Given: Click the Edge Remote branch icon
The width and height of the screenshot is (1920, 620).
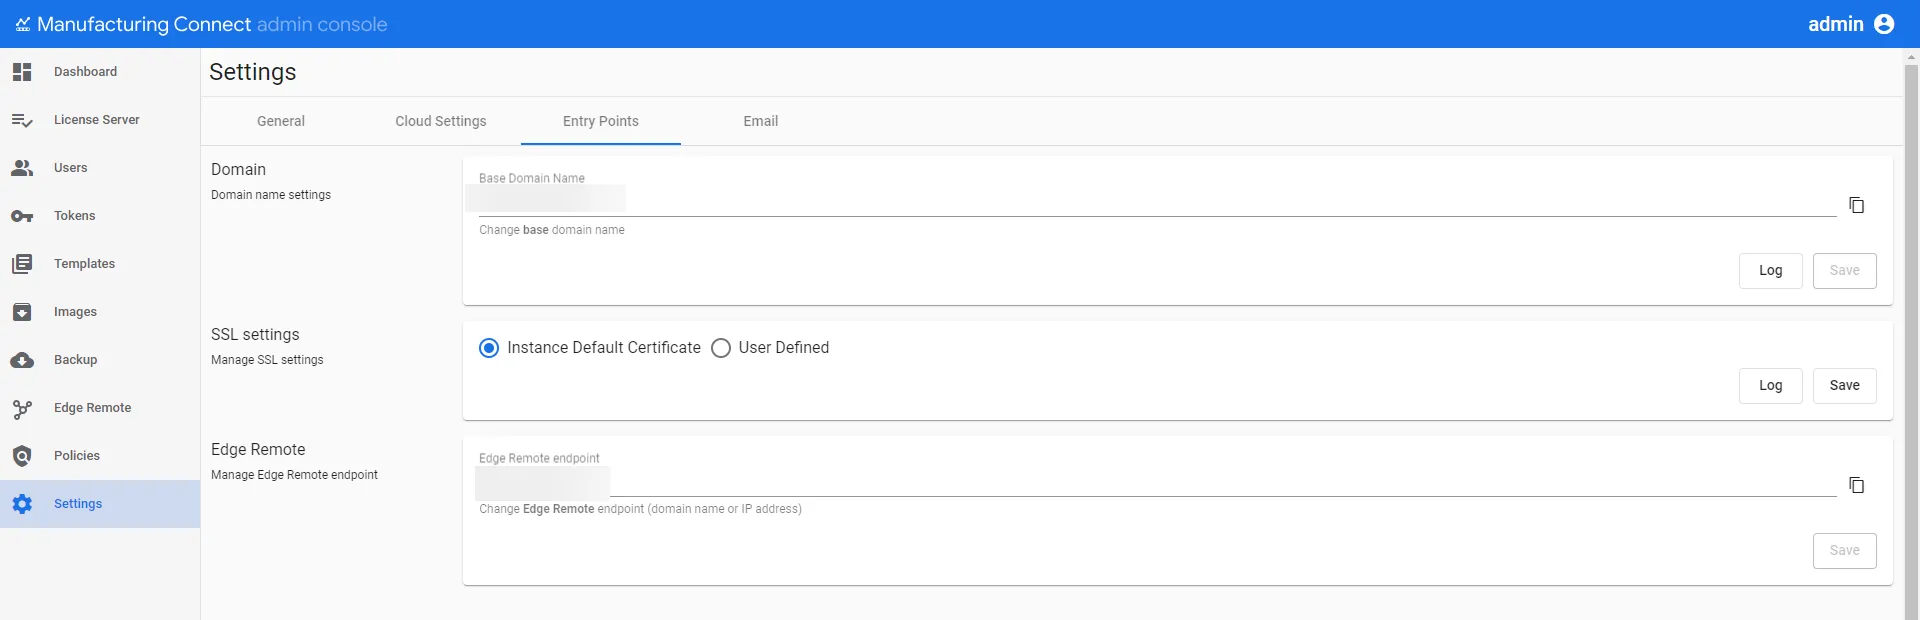Looking at the screenshot, I should pyautogui.click(x=22, y=408).
